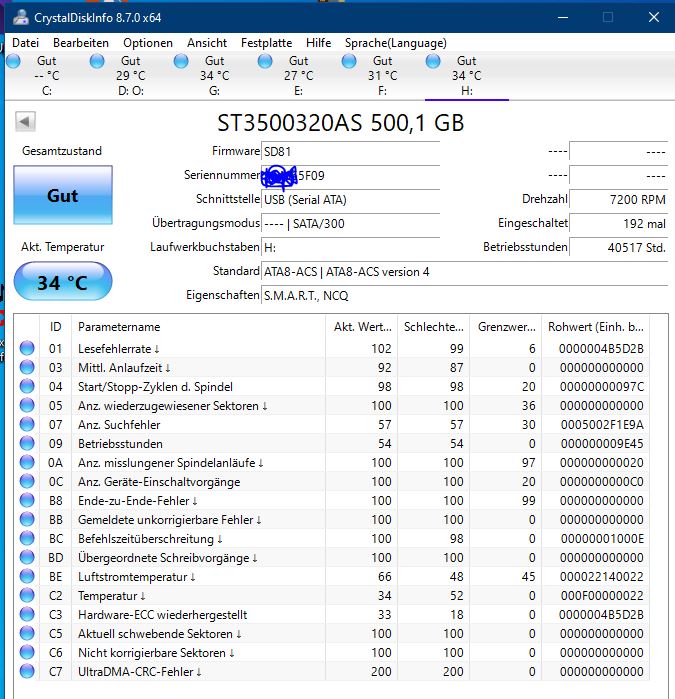675x699 pixels.
Task: Click the drive title ST3500320AS 500,1 GB
Action: (x=341, y=123)
